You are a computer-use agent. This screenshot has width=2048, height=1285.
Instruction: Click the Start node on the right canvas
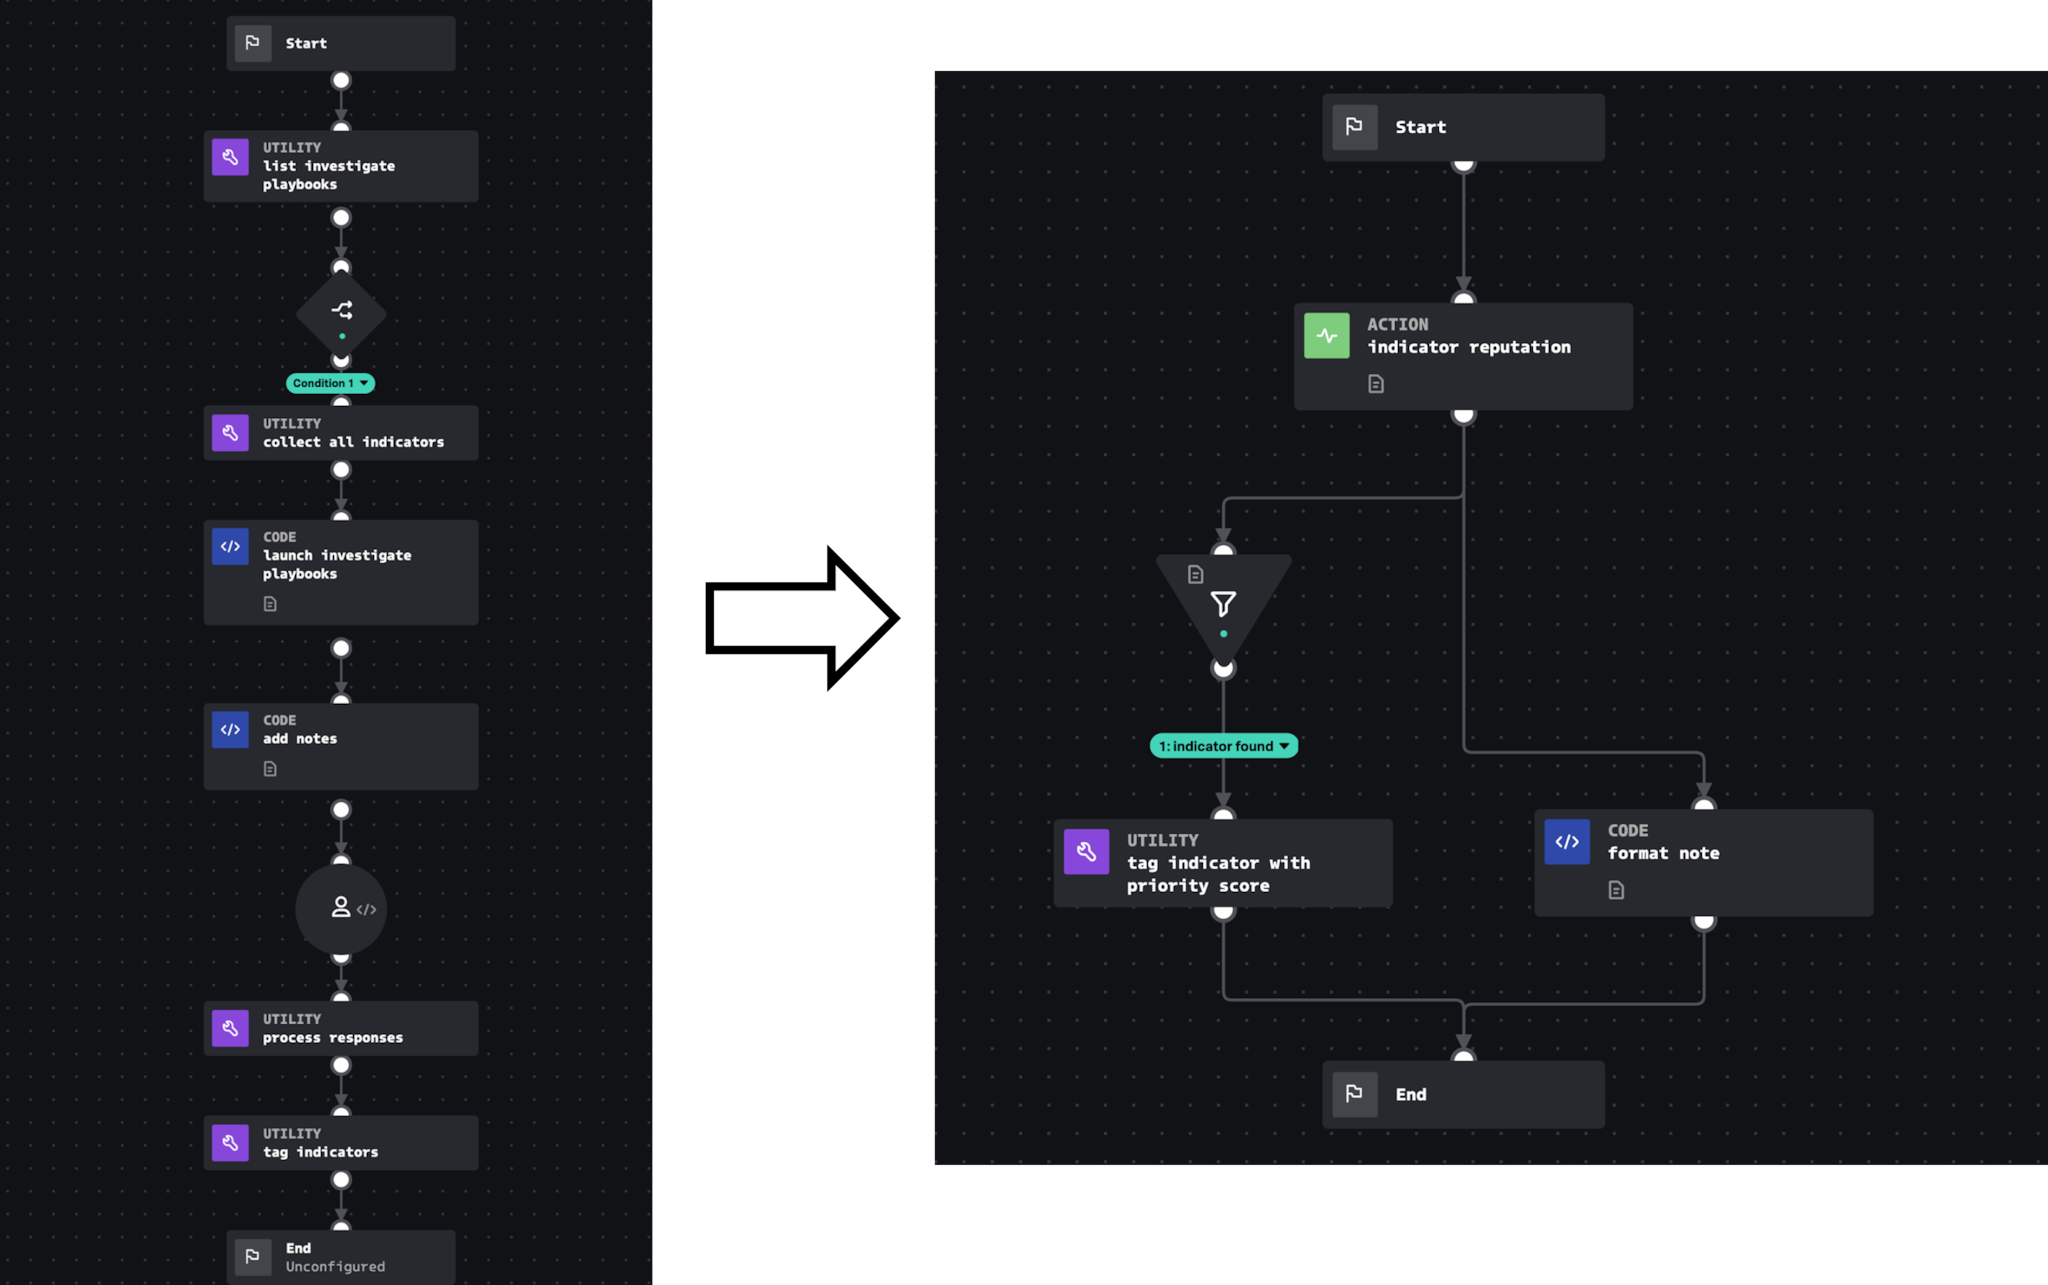point(1463,126)
